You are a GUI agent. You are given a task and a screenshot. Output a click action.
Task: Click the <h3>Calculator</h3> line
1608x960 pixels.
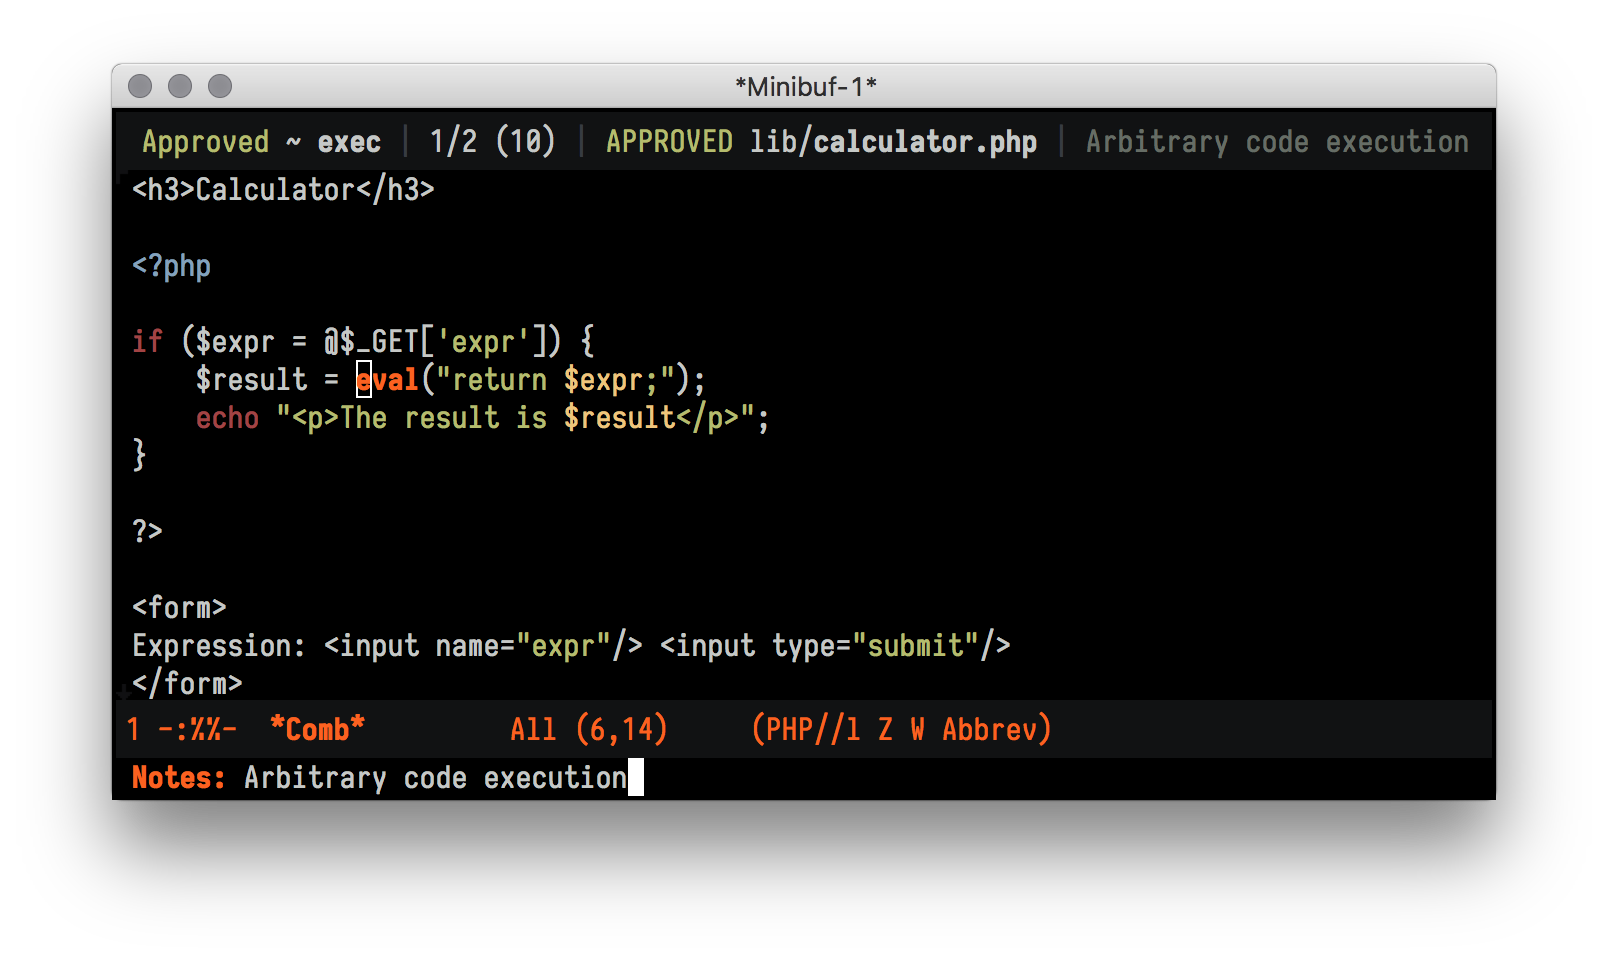pos(283,189)
